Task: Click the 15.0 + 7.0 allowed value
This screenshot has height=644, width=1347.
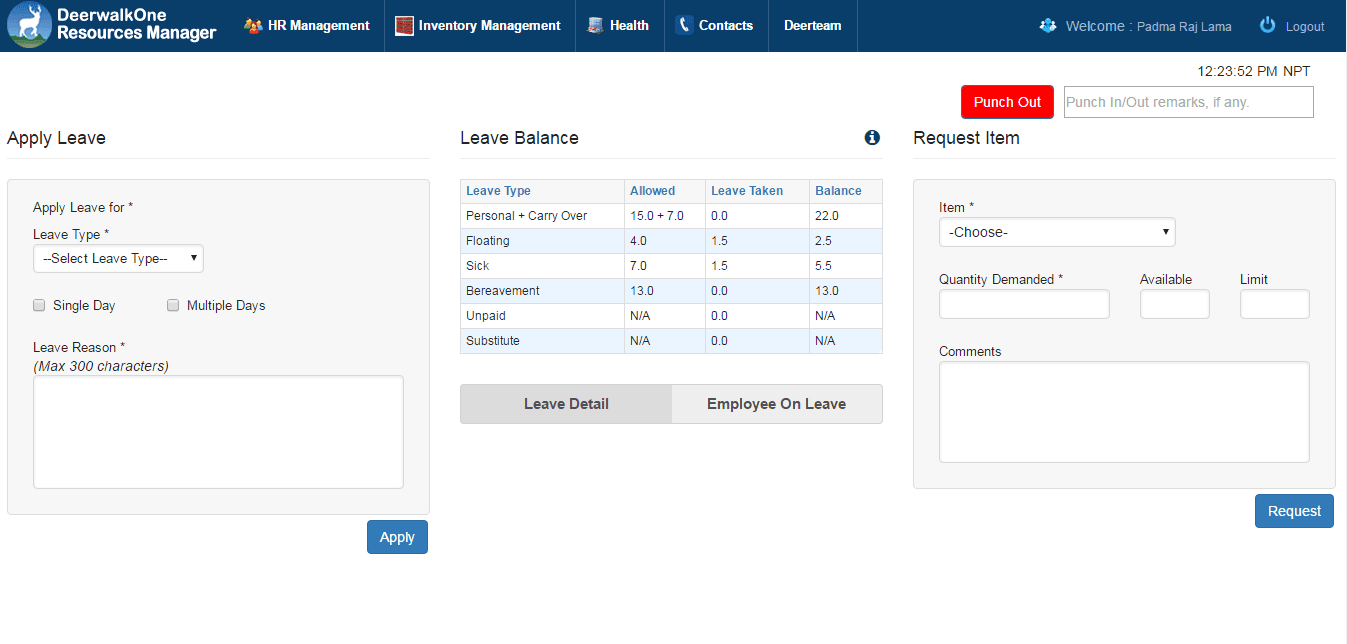Action: [657, 216]
